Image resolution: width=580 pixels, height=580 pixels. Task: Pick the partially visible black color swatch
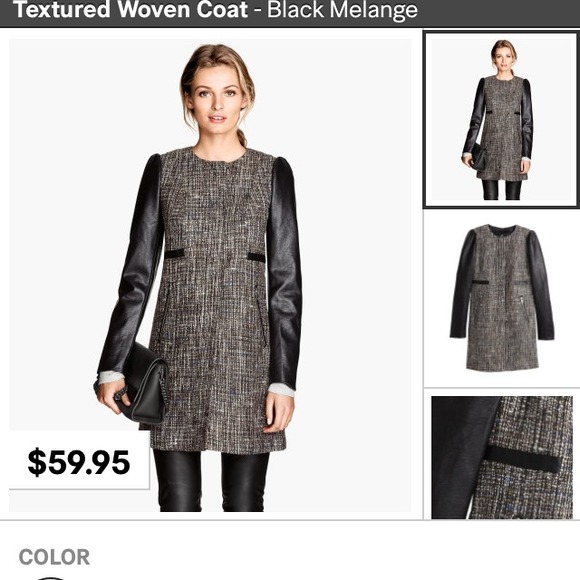click(x=52, y=578)
